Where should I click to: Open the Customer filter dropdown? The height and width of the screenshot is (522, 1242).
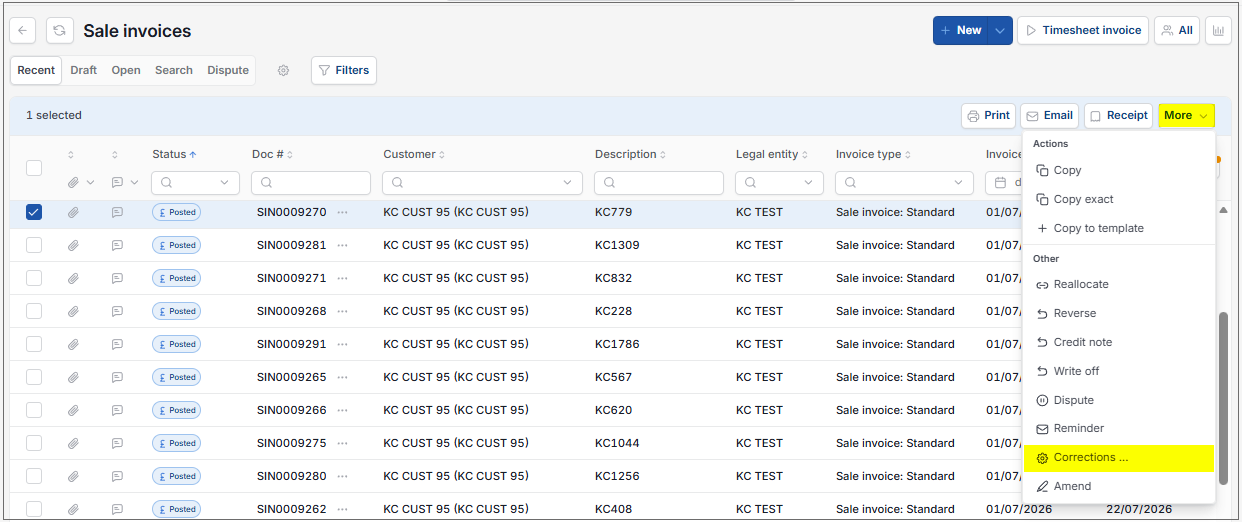point(483,183)
